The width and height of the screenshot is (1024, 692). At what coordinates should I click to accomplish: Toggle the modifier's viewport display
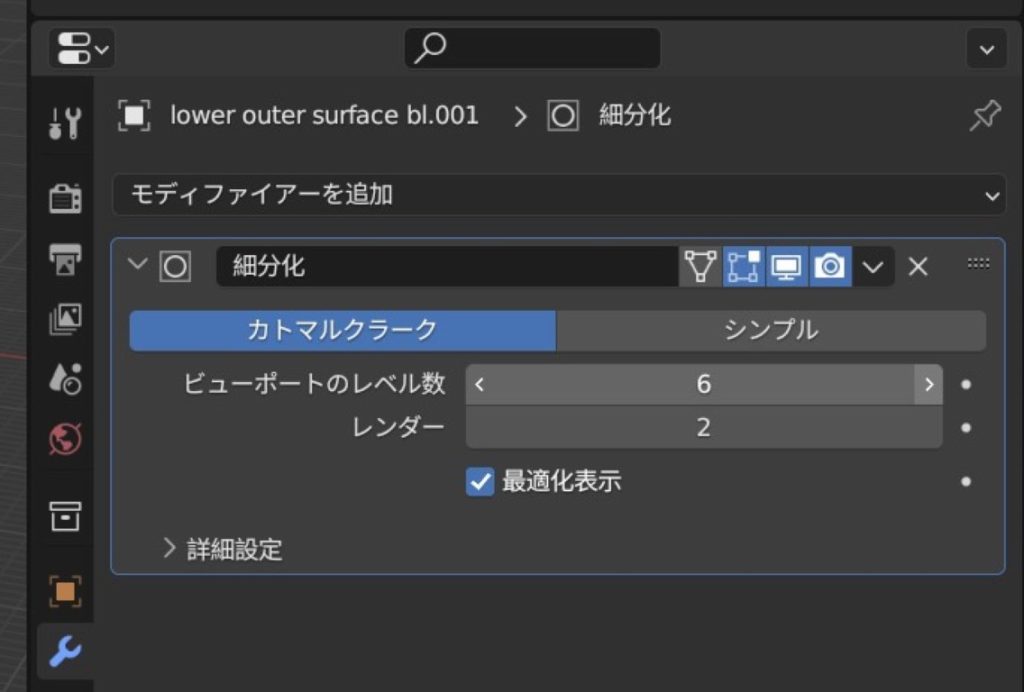[x=786, y=267]
